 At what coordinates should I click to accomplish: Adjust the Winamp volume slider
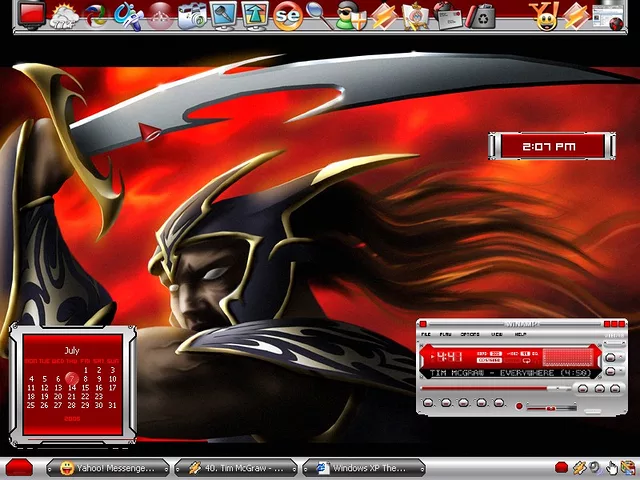[x=550, y=407]
